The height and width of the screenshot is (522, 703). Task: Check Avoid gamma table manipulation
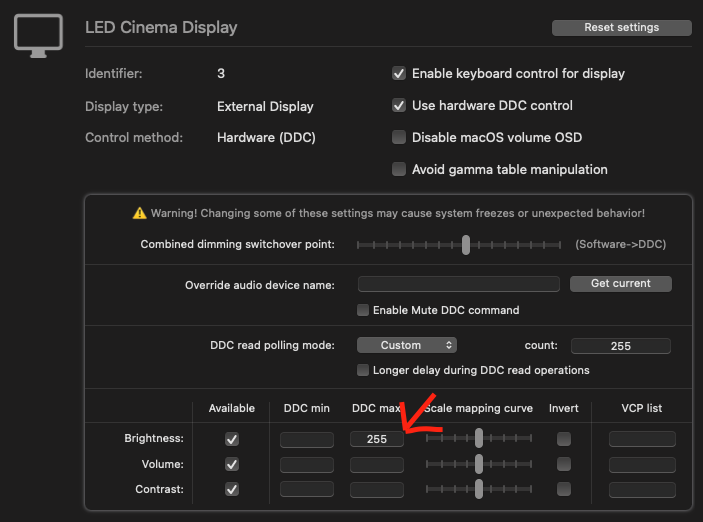click(399, 170)
